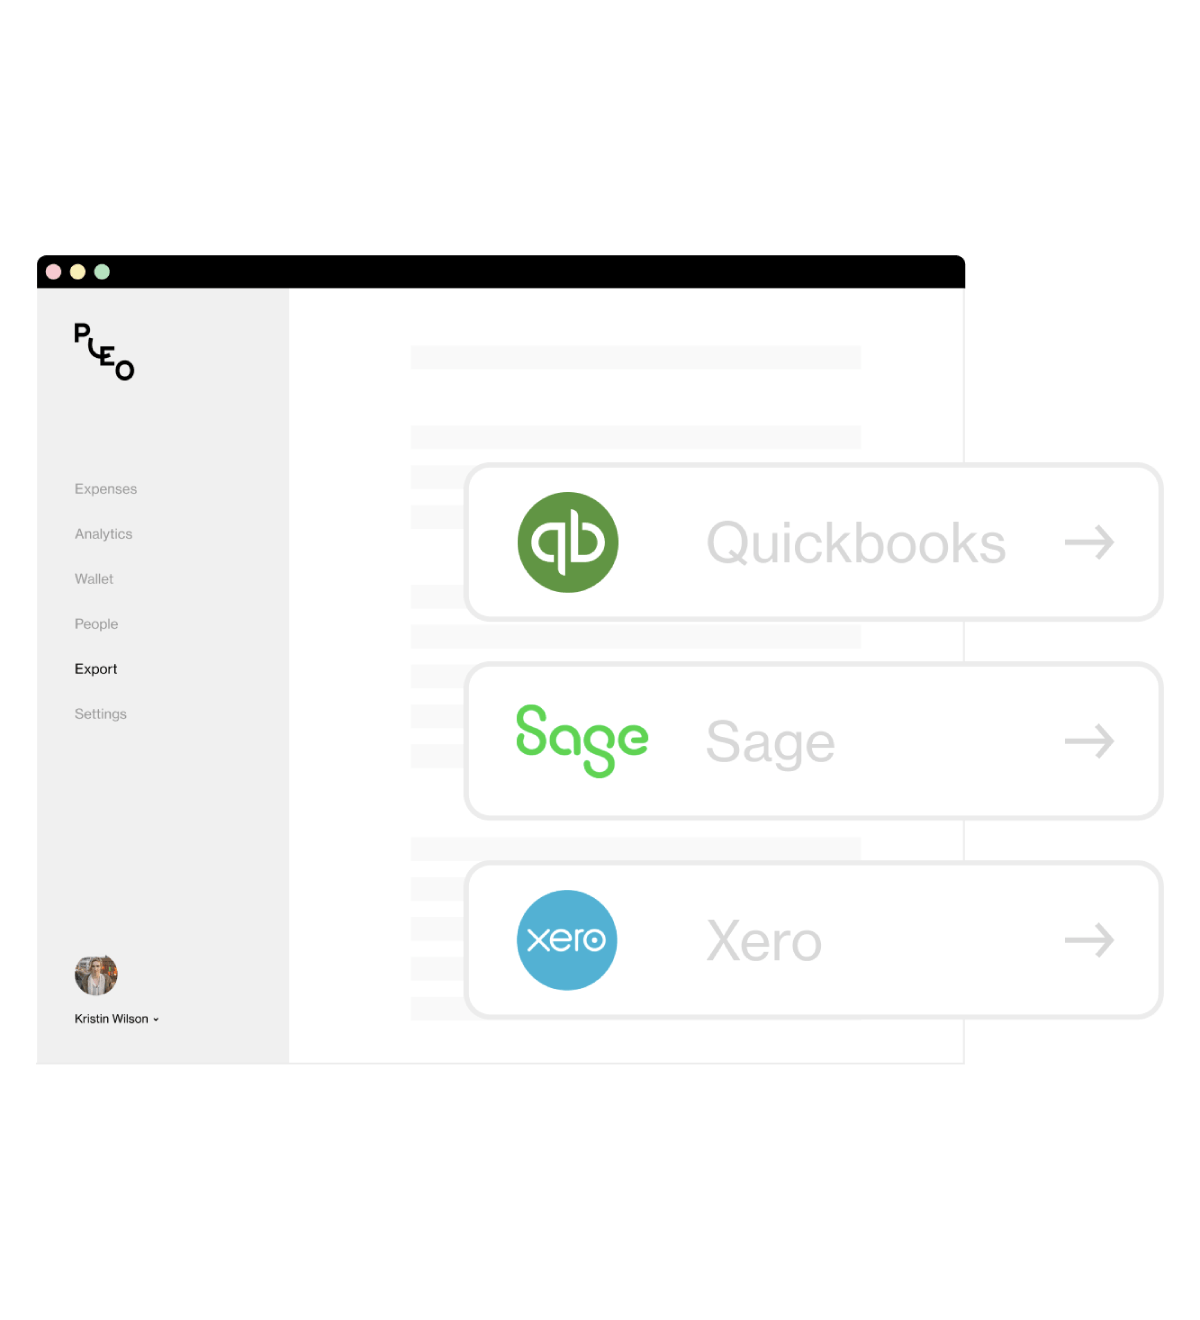Go to Analytics in sidebar
This screenshot has width=1200, height=1320.
[x=103, y=534]
